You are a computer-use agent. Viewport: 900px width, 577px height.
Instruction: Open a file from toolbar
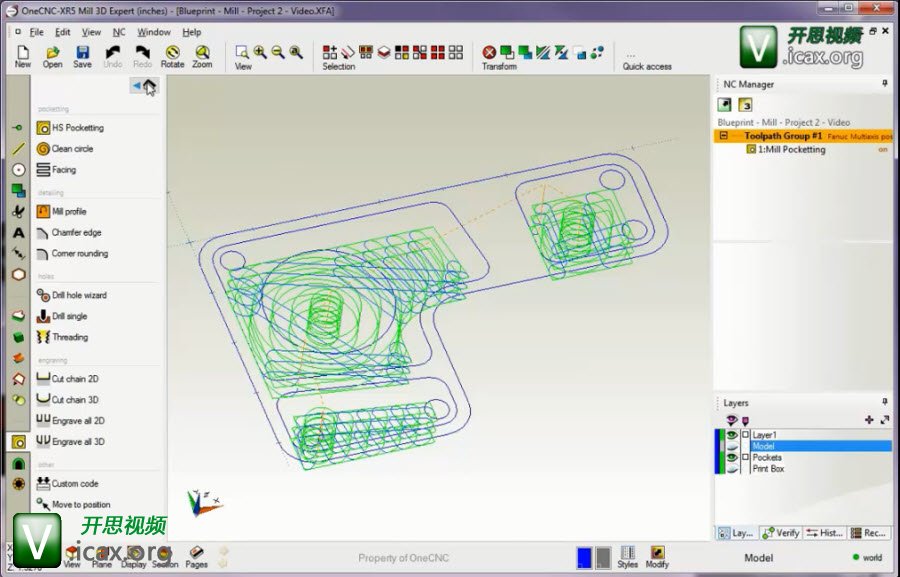(52, 57)
